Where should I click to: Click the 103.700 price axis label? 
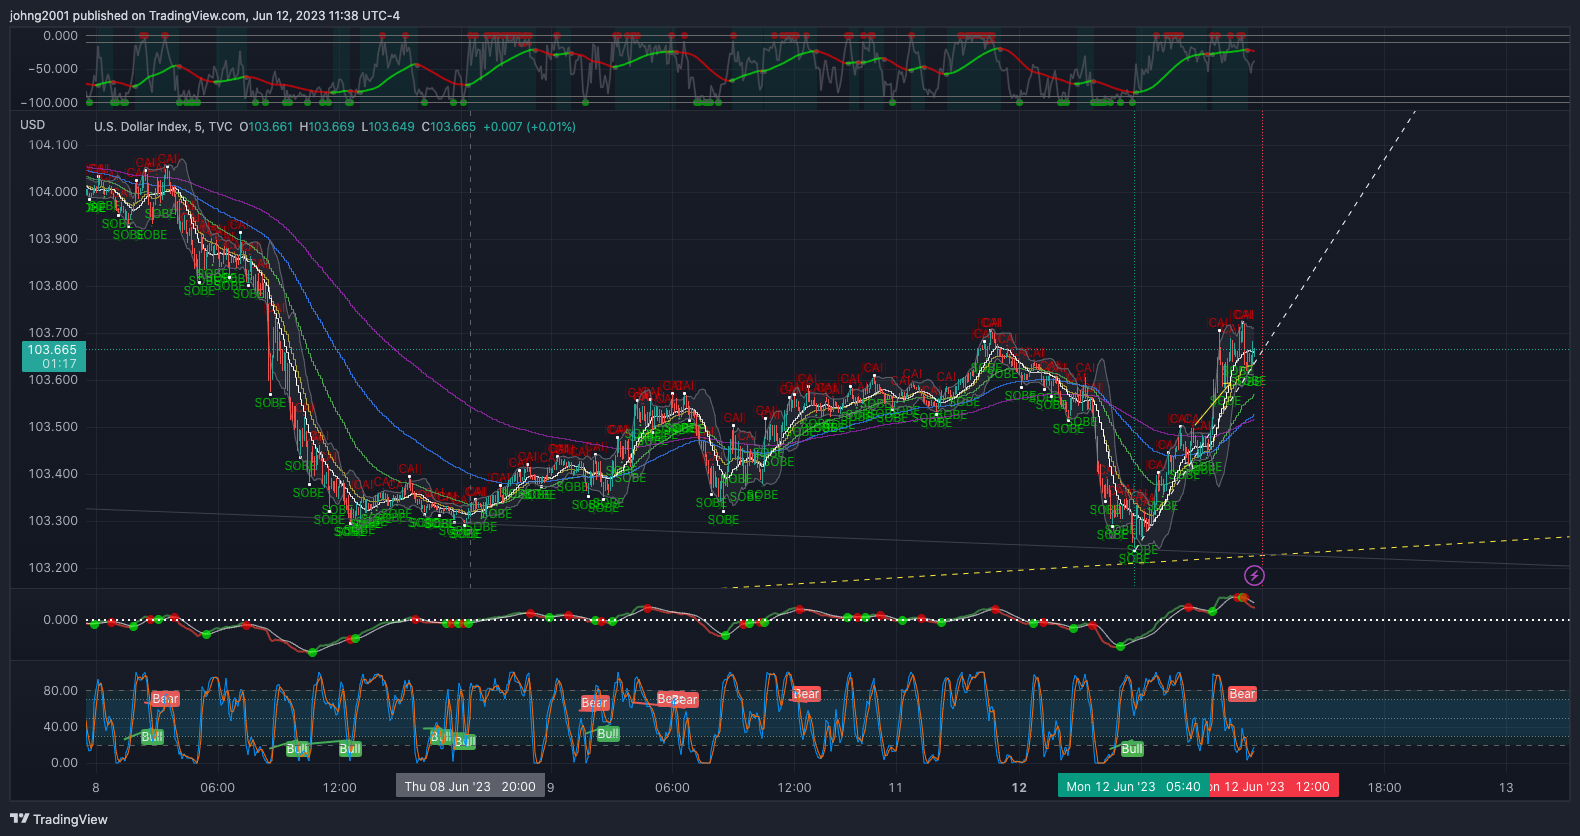[x=53, y=333]
